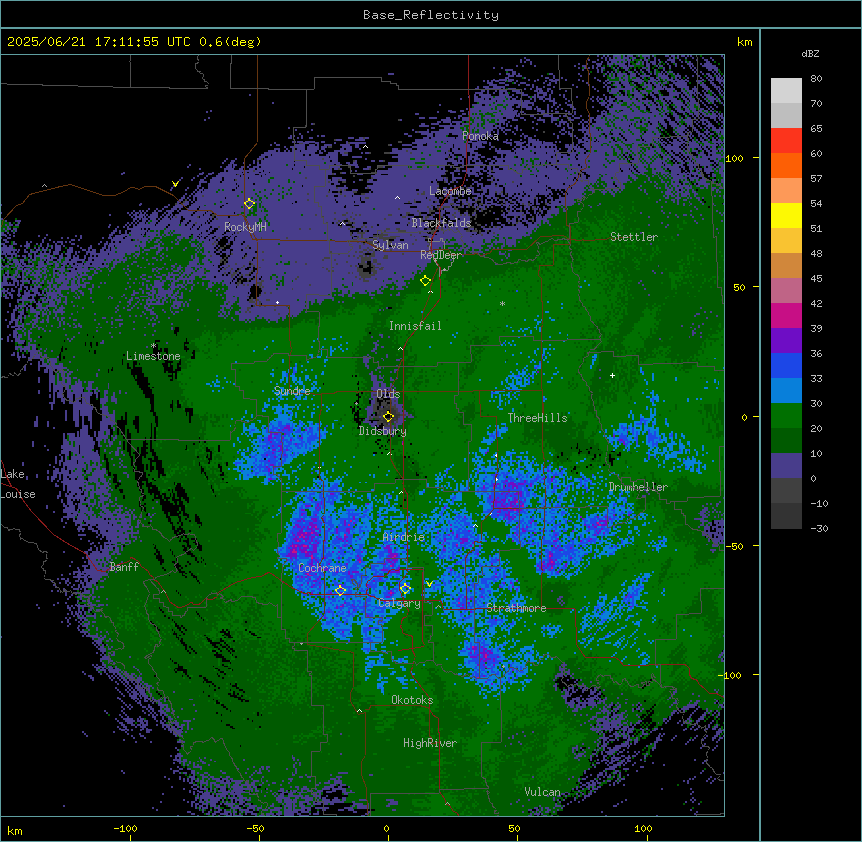Image resolution: width=862 pixels, height=842 pixels.
Task: Click the -50 tick on the right axis
Action: (734, 546)
